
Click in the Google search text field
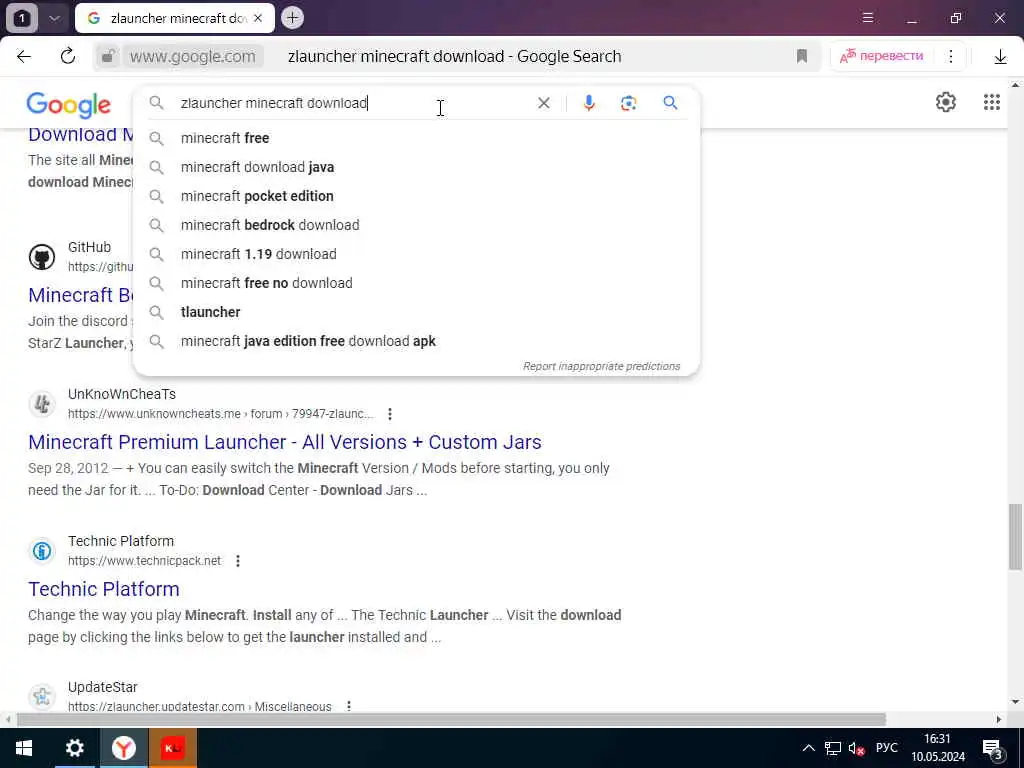(353, 103)
